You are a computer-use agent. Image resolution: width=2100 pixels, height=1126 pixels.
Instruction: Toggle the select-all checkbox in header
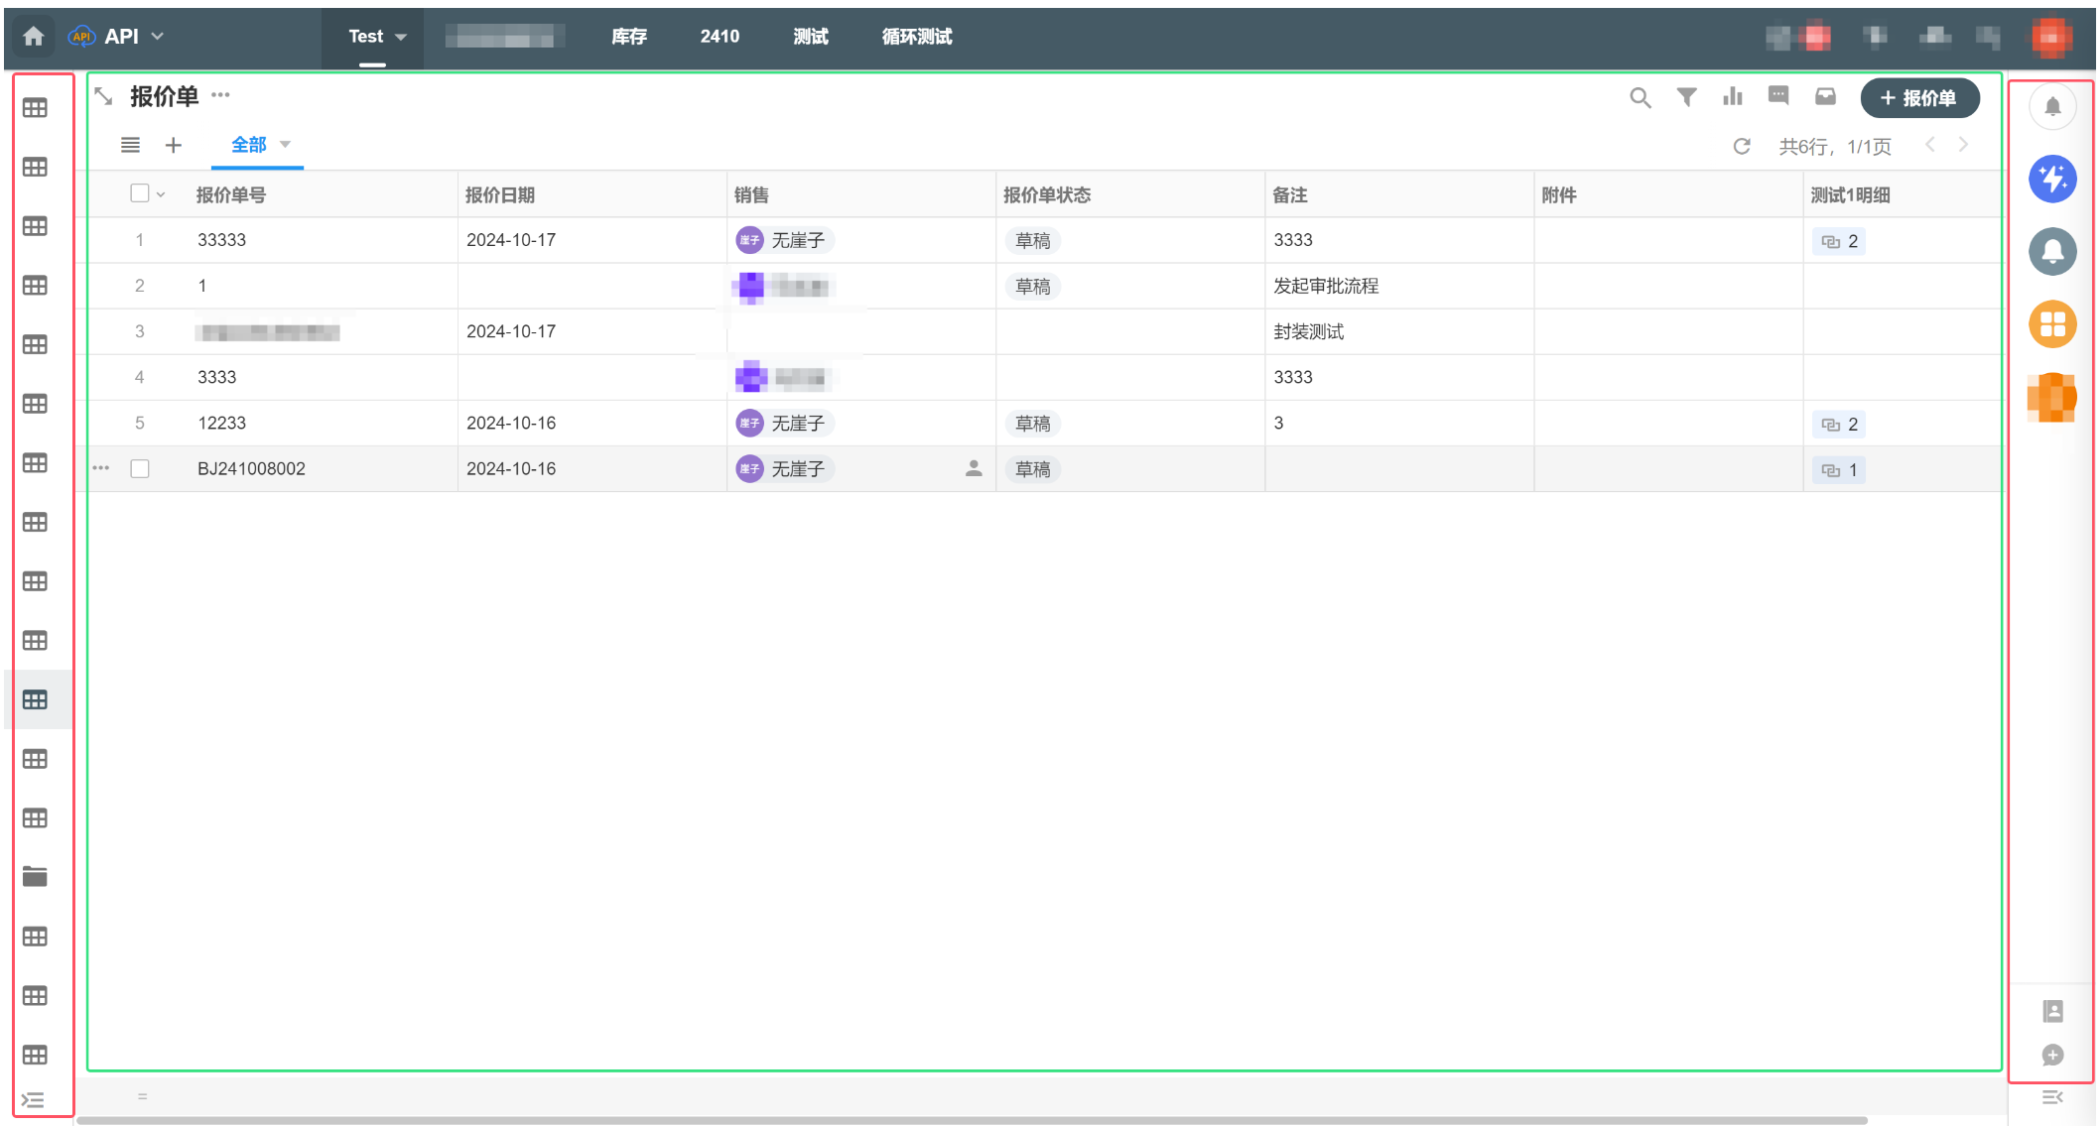click(x=139, y=194)
